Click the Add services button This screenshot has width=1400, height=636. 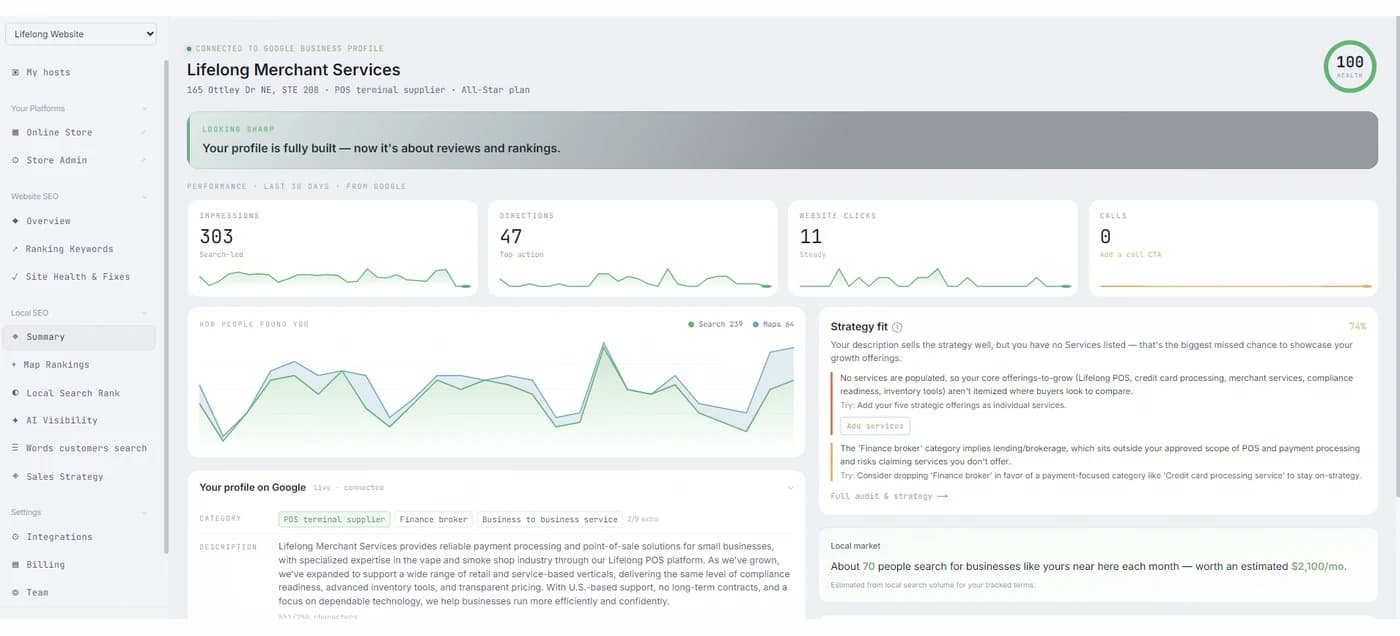pos(875,426)
